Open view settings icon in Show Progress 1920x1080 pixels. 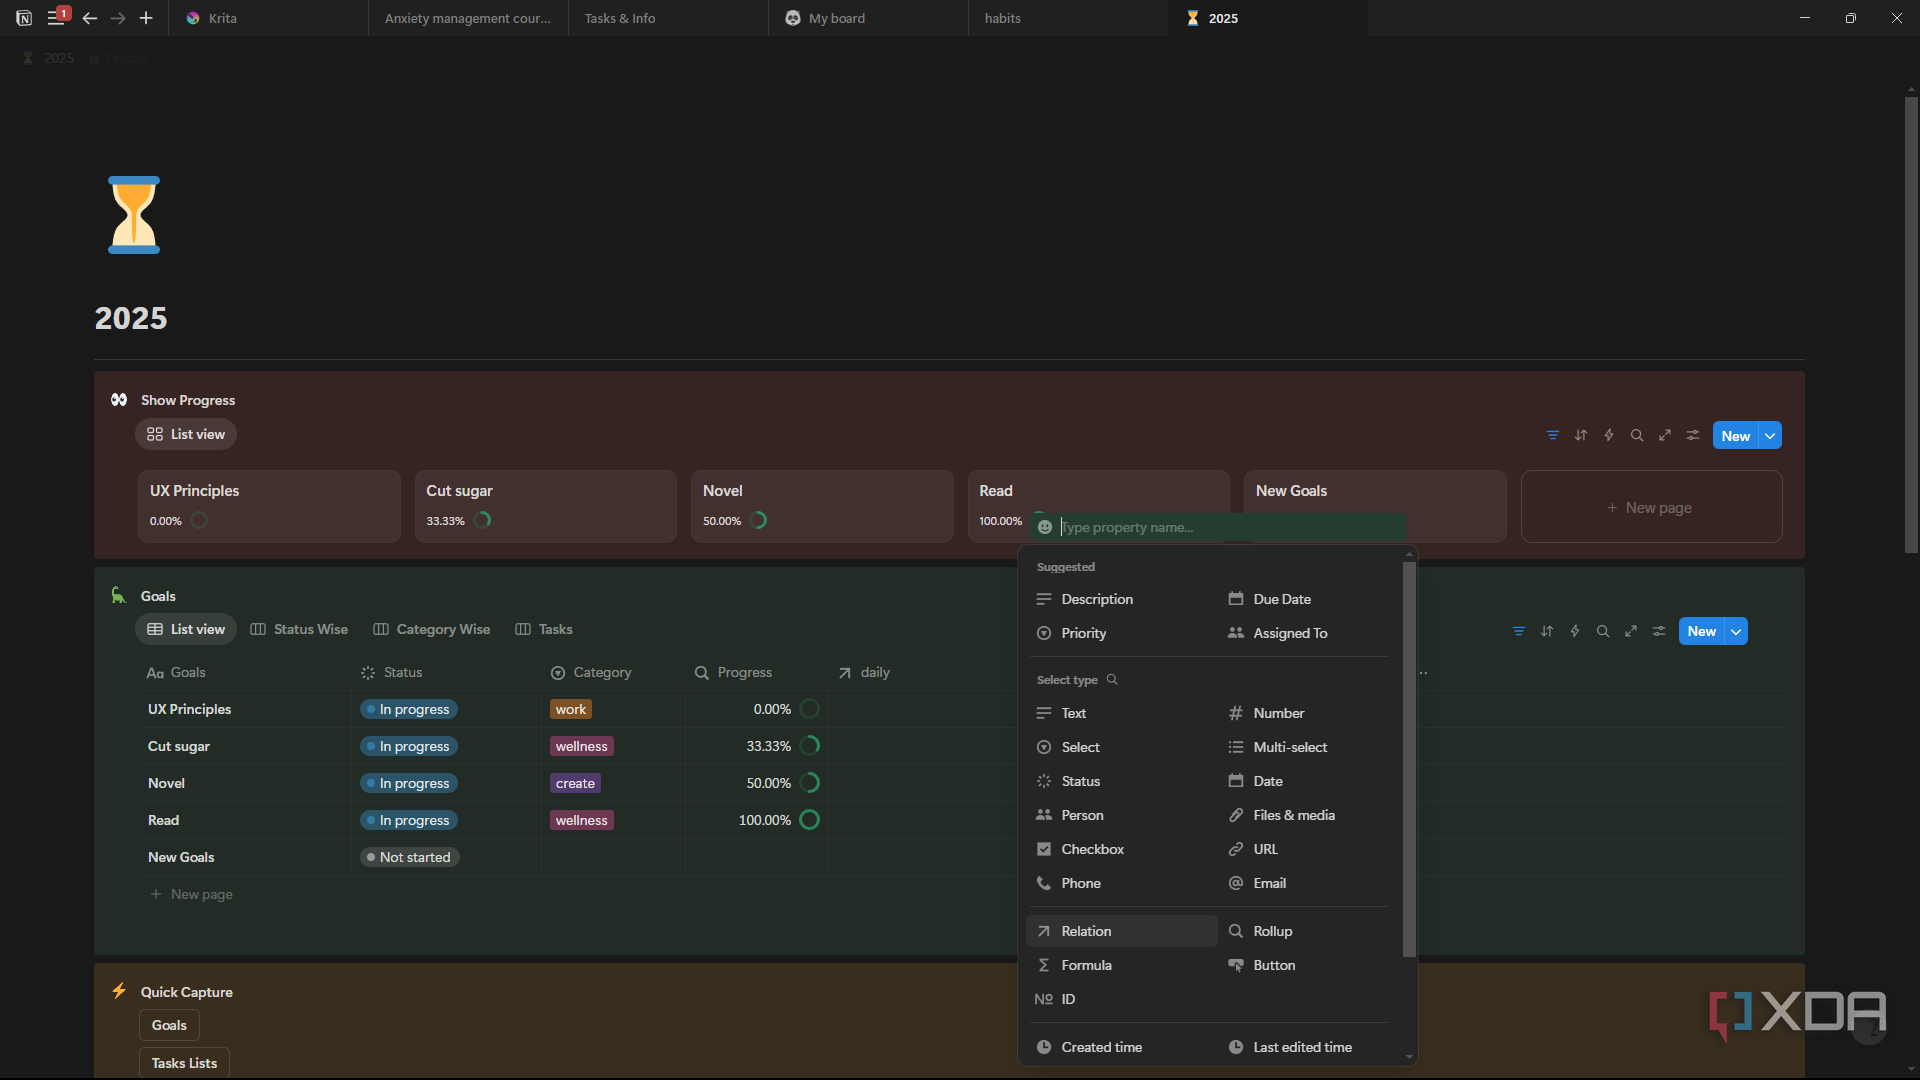point(1693,435)
